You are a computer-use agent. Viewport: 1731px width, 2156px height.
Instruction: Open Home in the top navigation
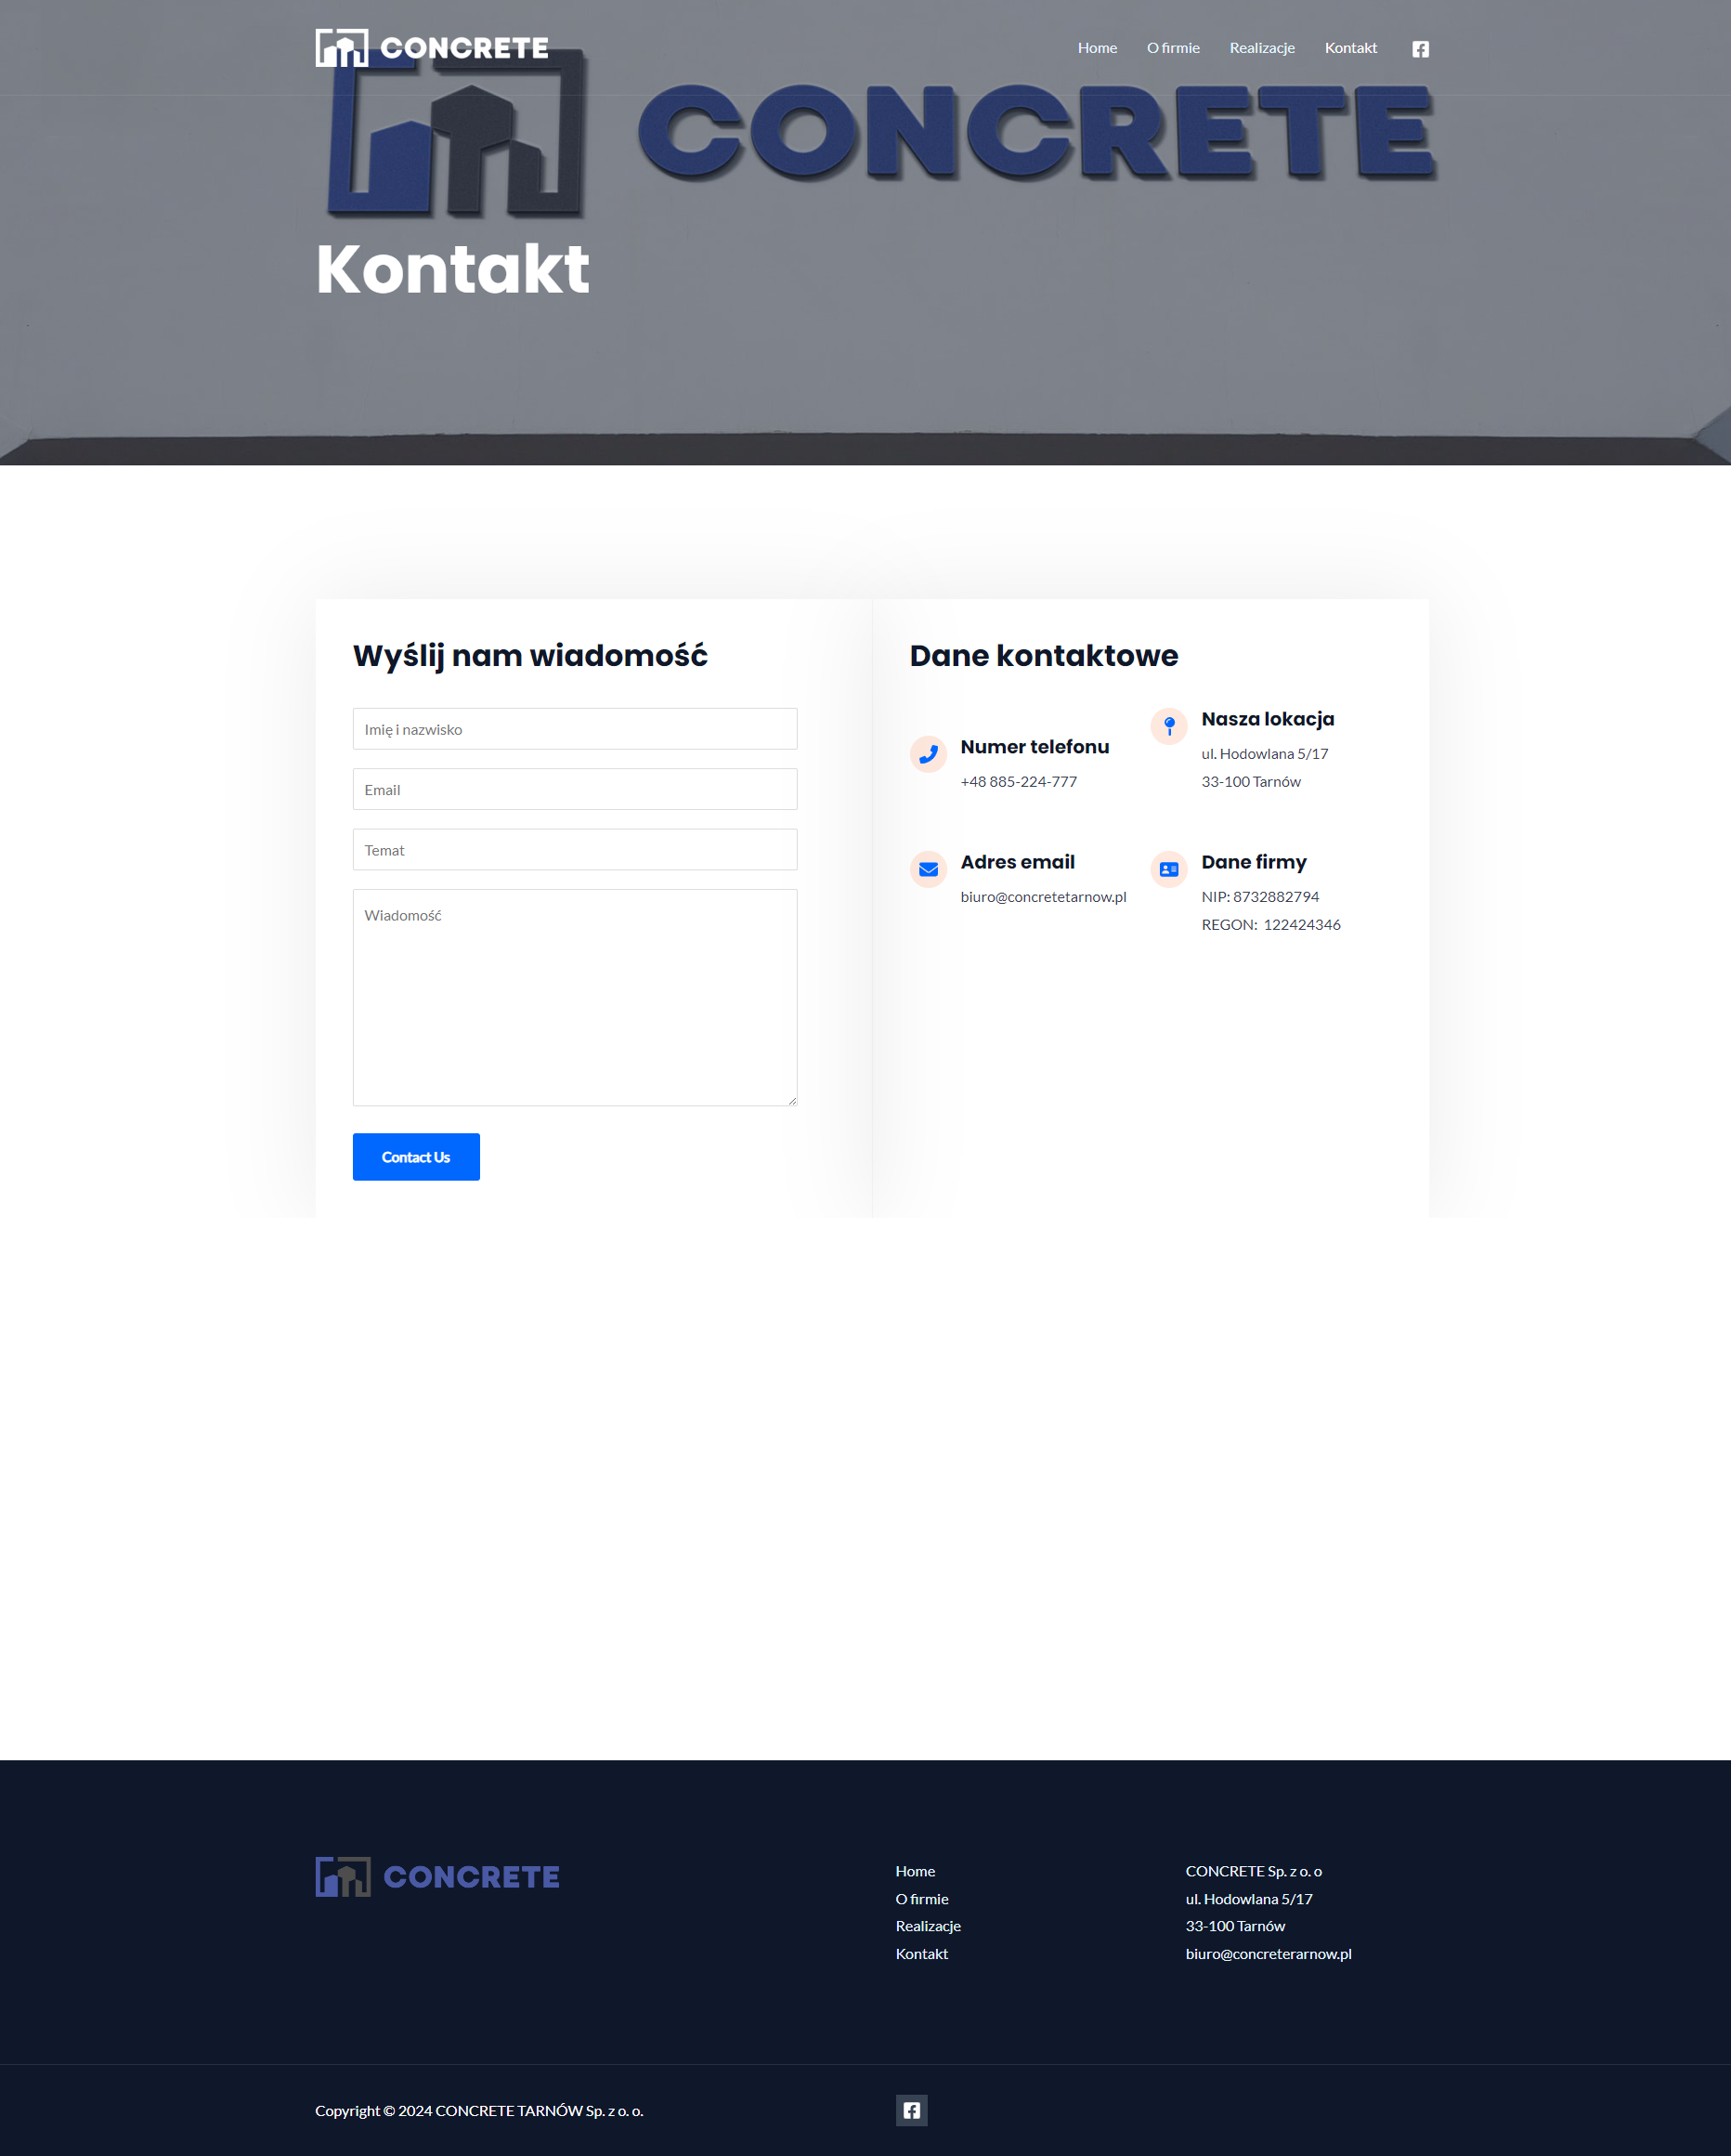[1097, 48]
